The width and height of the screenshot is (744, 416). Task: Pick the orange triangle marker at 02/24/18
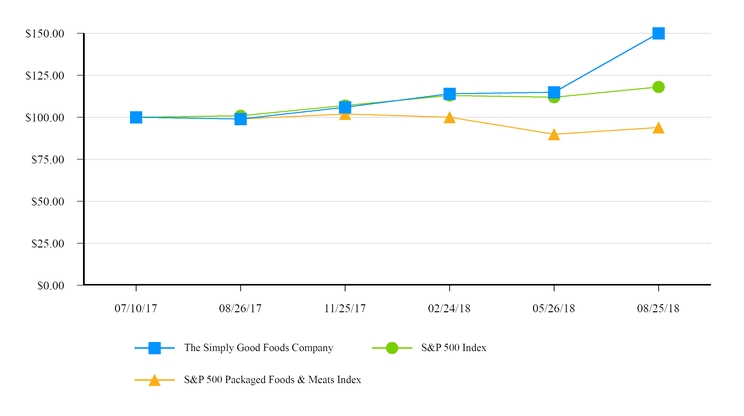450,117
